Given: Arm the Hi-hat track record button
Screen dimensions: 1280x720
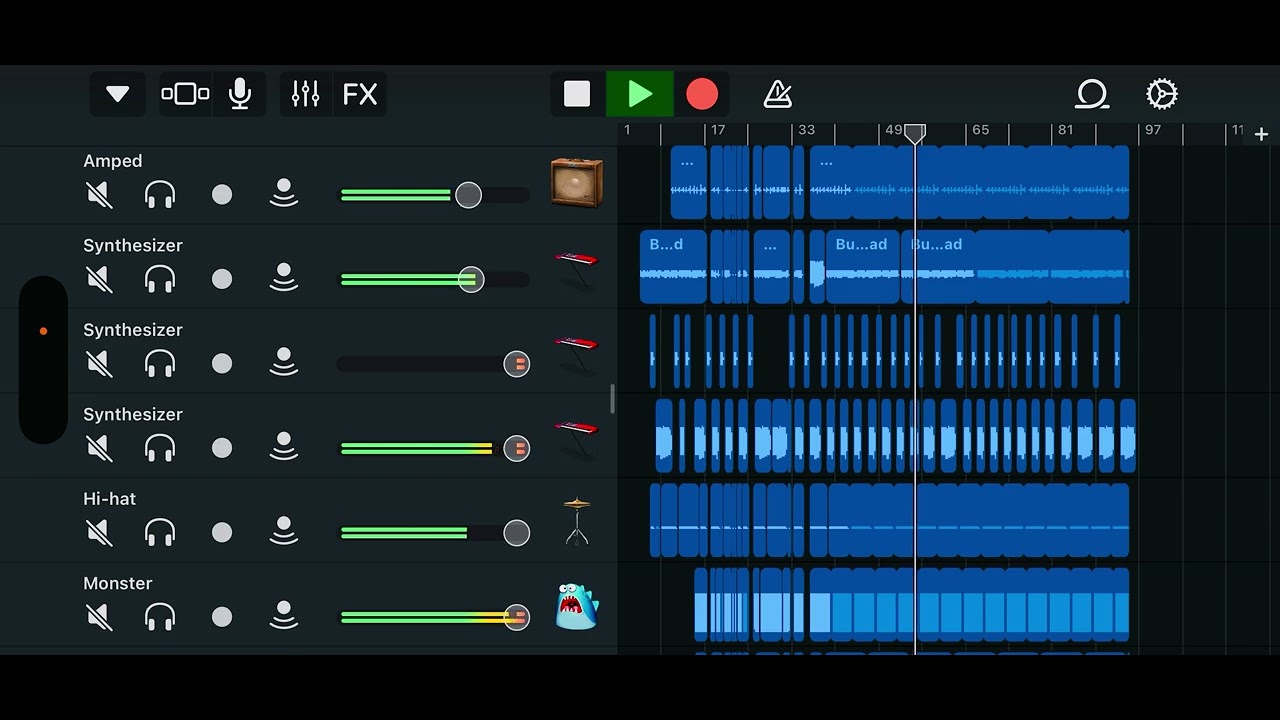Looking at the screenshot, I should pyautogui.click(x=222, y=533).
